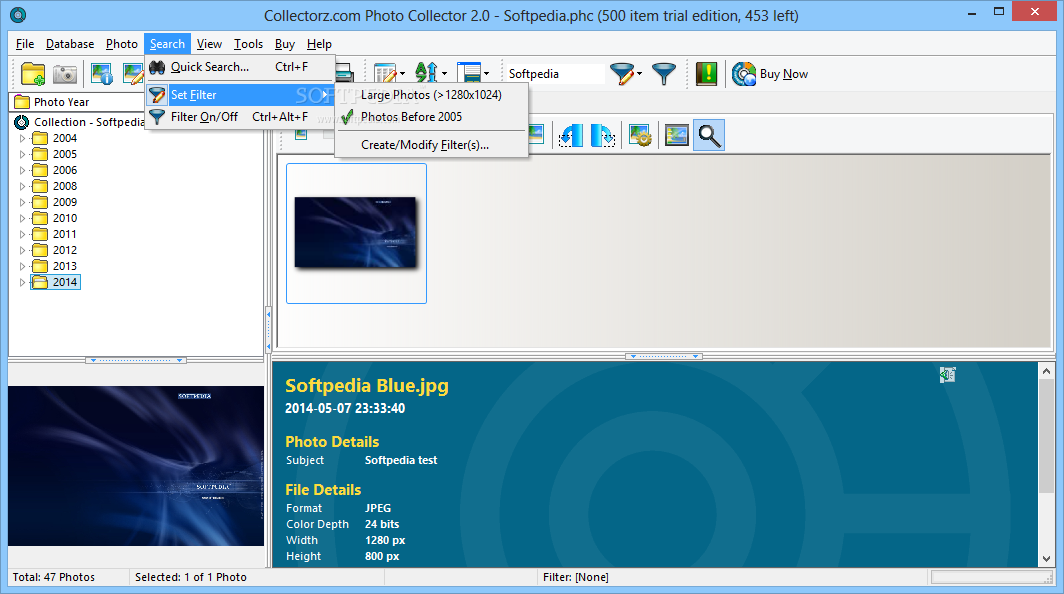Open dropdown arrow beside sort icon

[x=444, y=73]
